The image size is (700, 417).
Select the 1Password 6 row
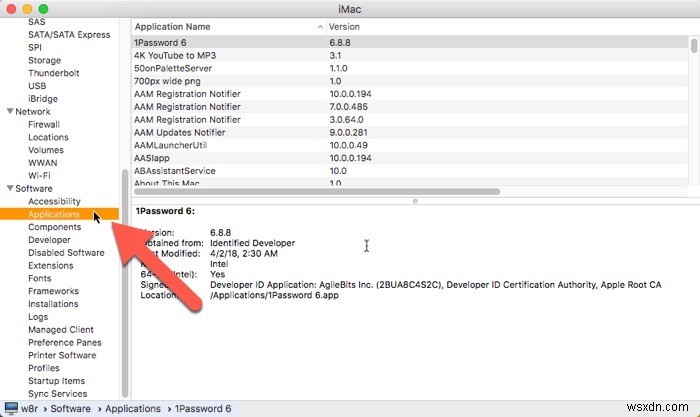[410, 42]
